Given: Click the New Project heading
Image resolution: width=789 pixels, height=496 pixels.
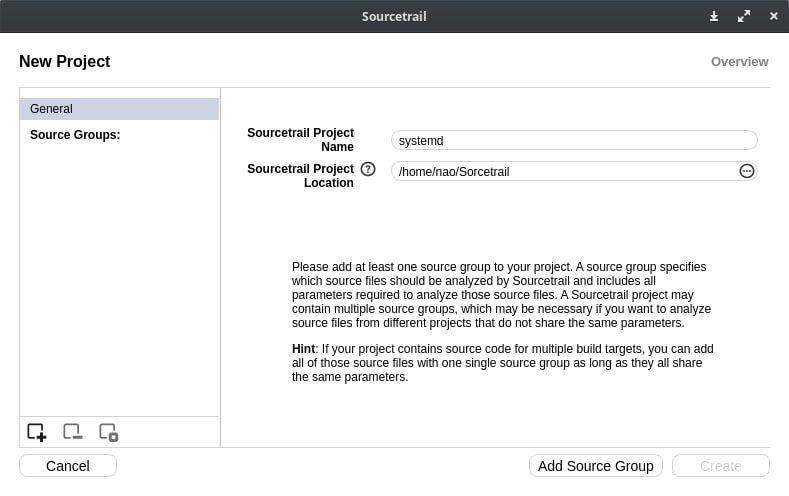Looking at the screenshot, I should (65, 62).
